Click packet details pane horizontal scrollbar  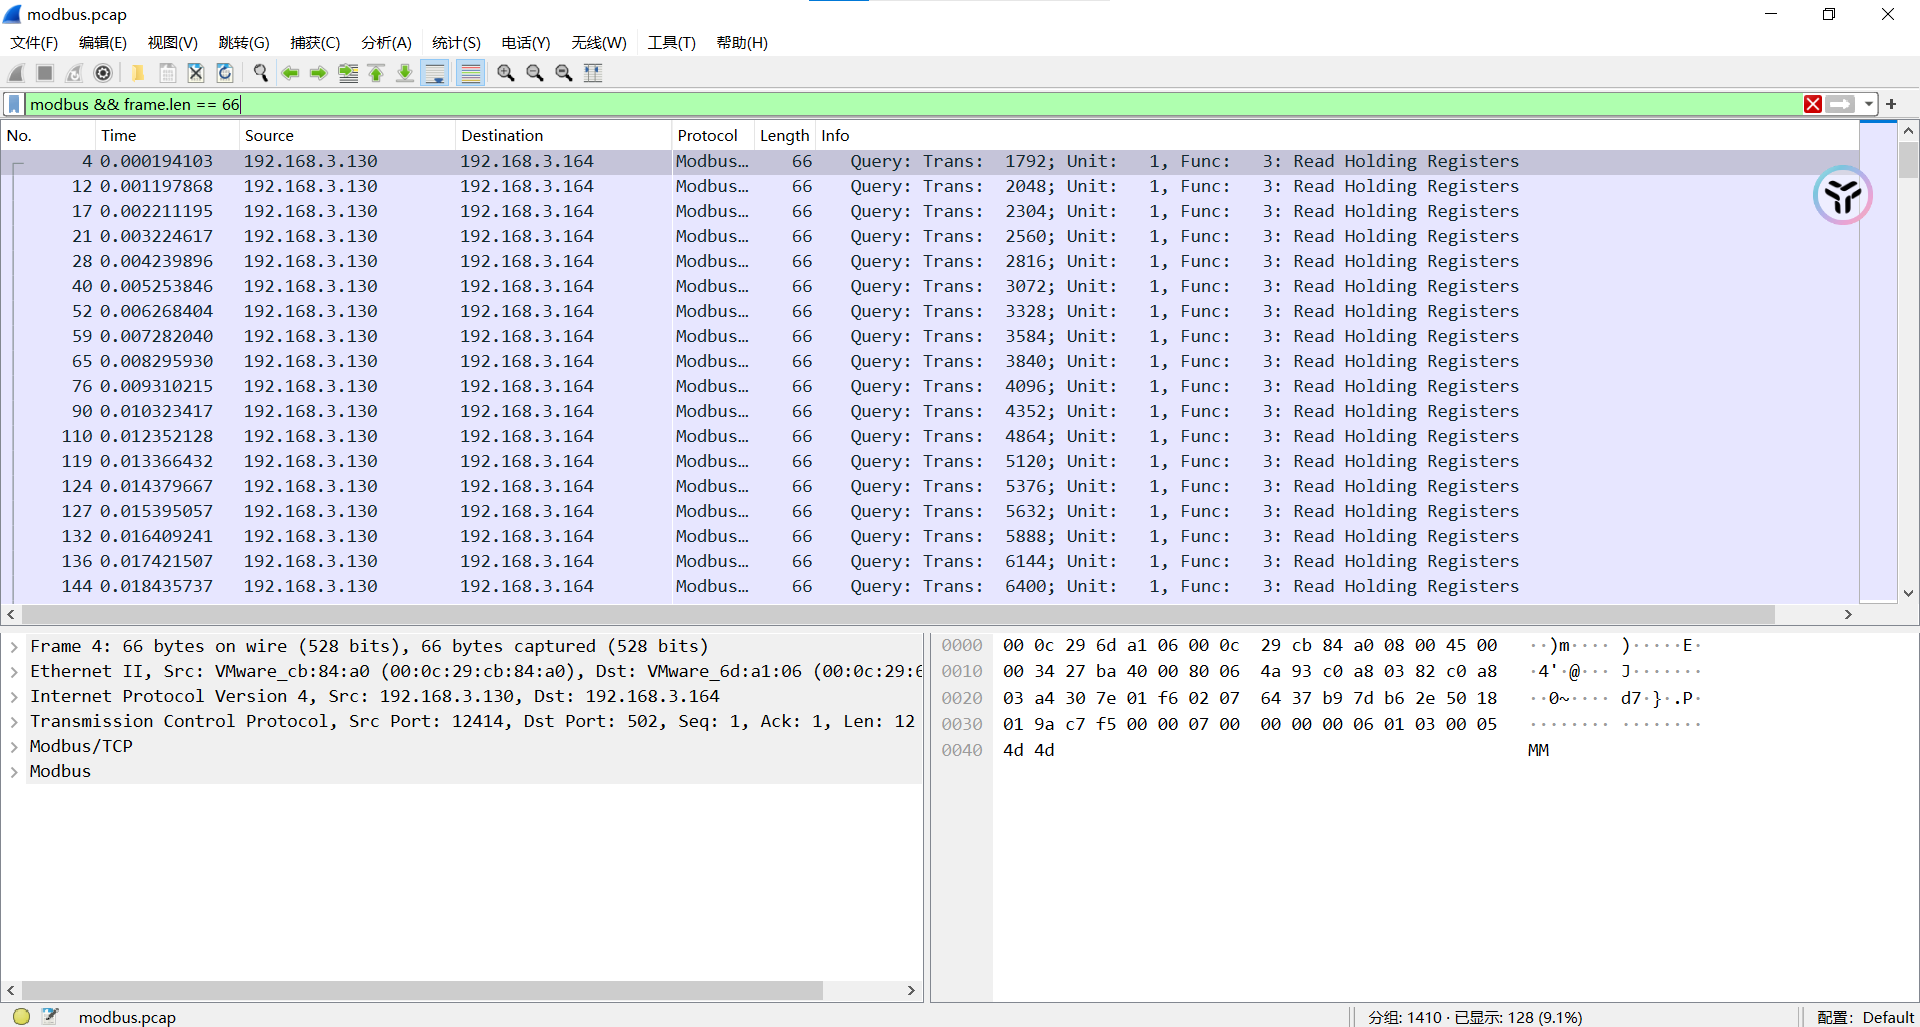tap(422, 990)
